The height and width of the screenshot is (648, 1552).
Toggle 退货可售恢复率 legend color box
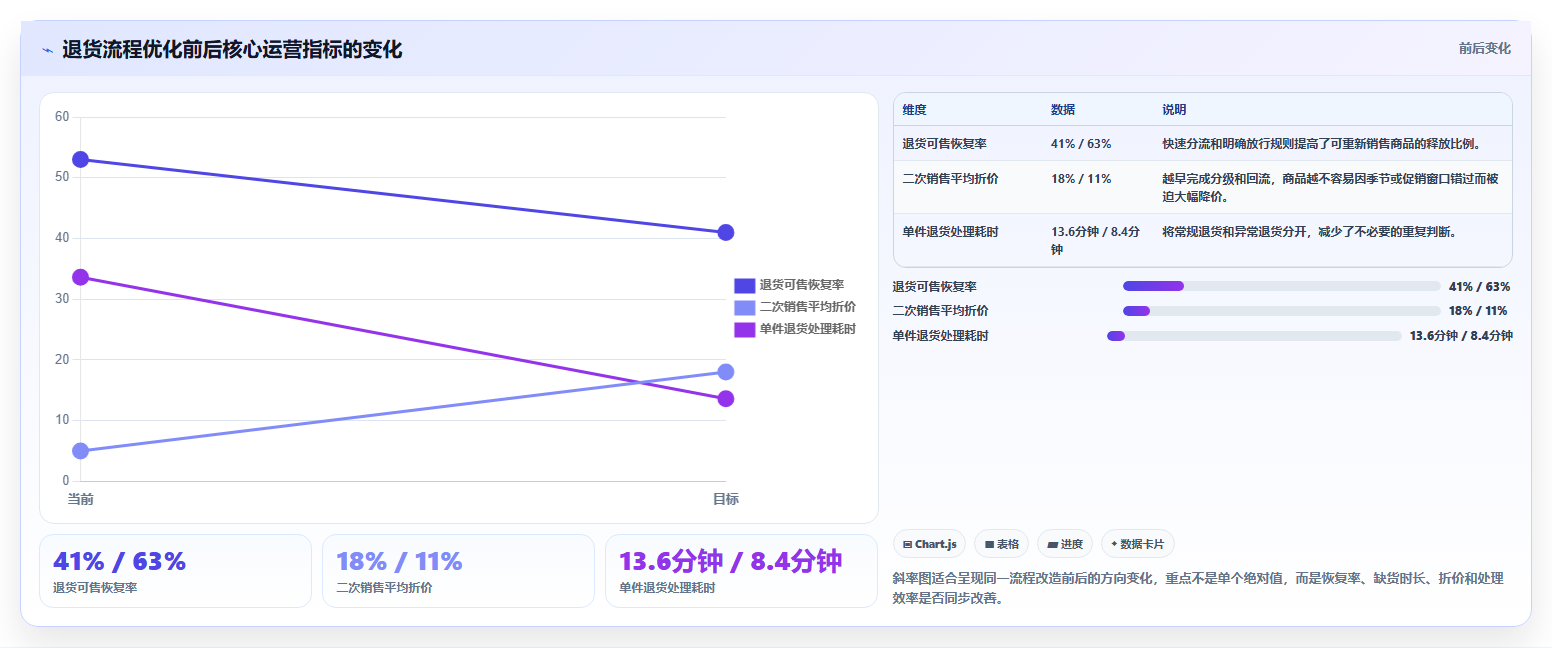[x=745, y=286]
